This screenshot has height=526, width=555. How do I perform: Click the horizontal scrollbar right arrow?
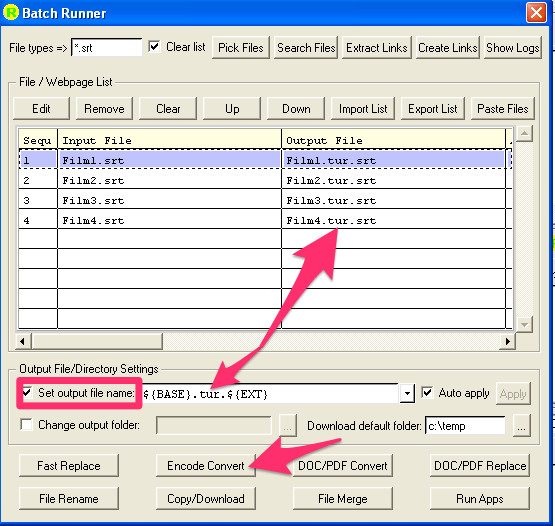508,341
